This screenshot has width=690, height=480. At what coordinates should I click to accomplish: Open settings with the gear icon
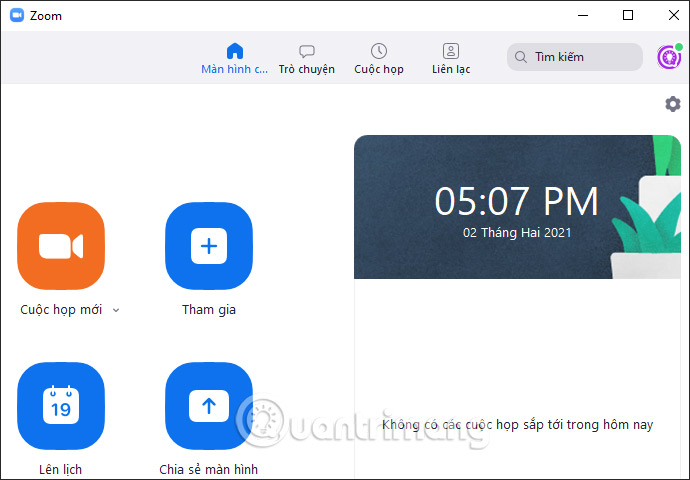pos(673,104)
